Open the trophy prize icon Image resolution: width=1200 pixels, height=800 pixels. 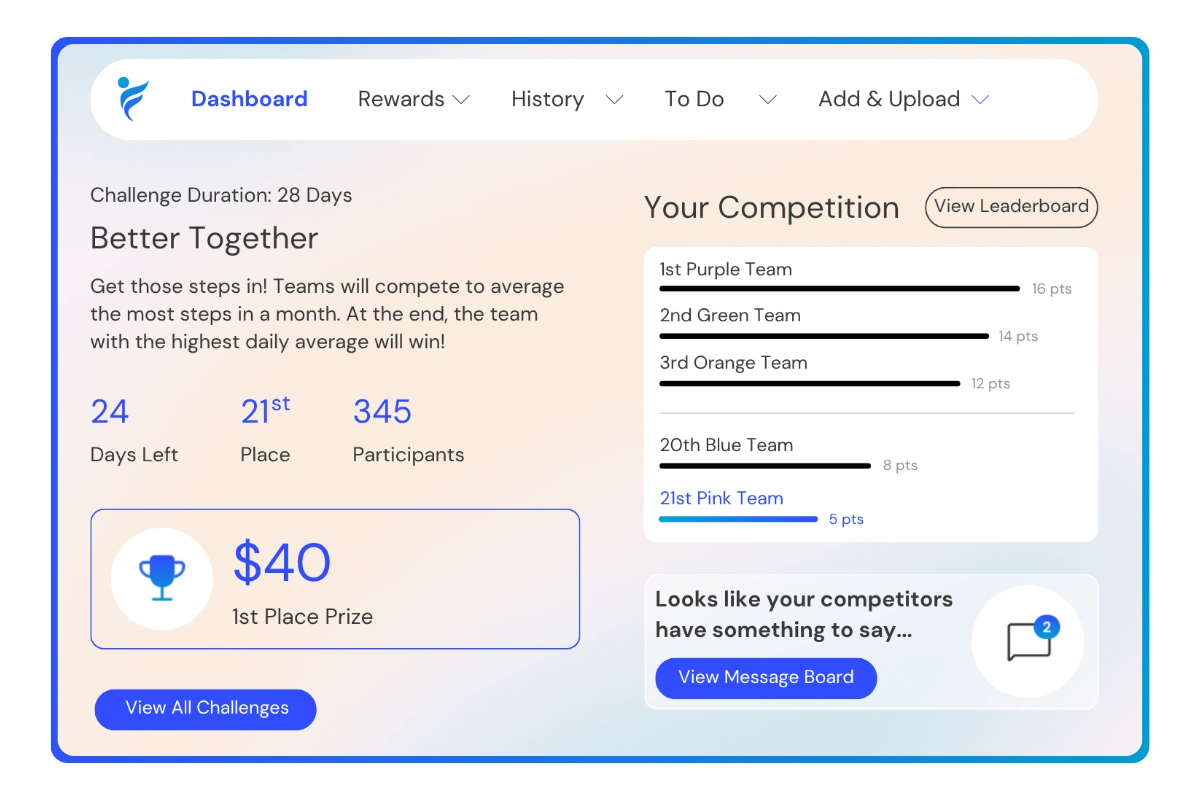[161, 578]
